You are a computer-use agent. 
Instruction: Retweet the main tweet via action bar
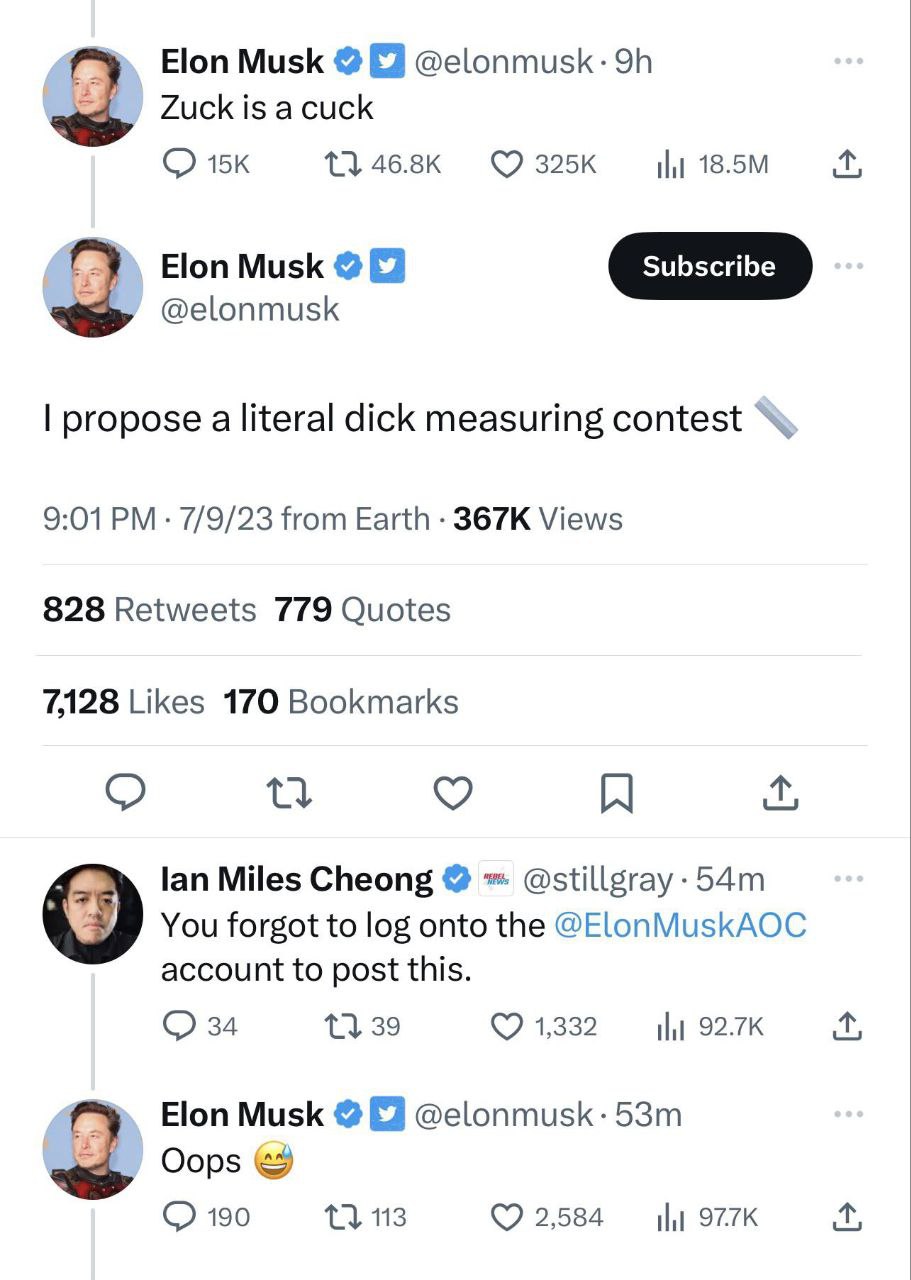(289, 794)
